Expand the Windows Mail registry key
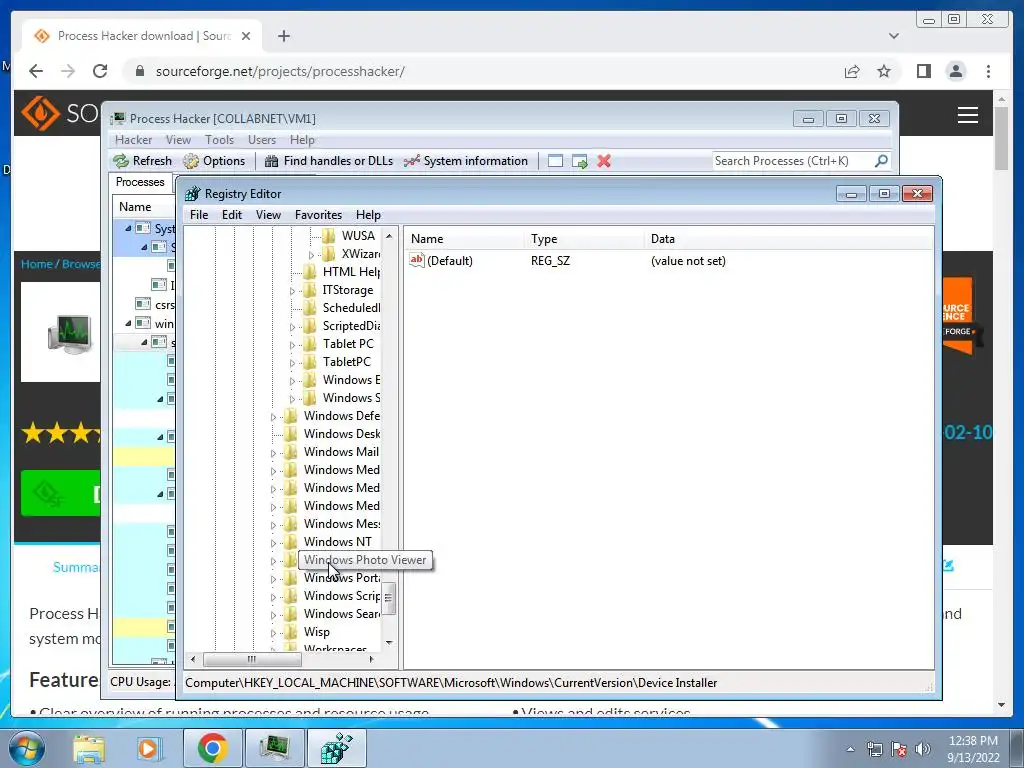 [273, 453]
